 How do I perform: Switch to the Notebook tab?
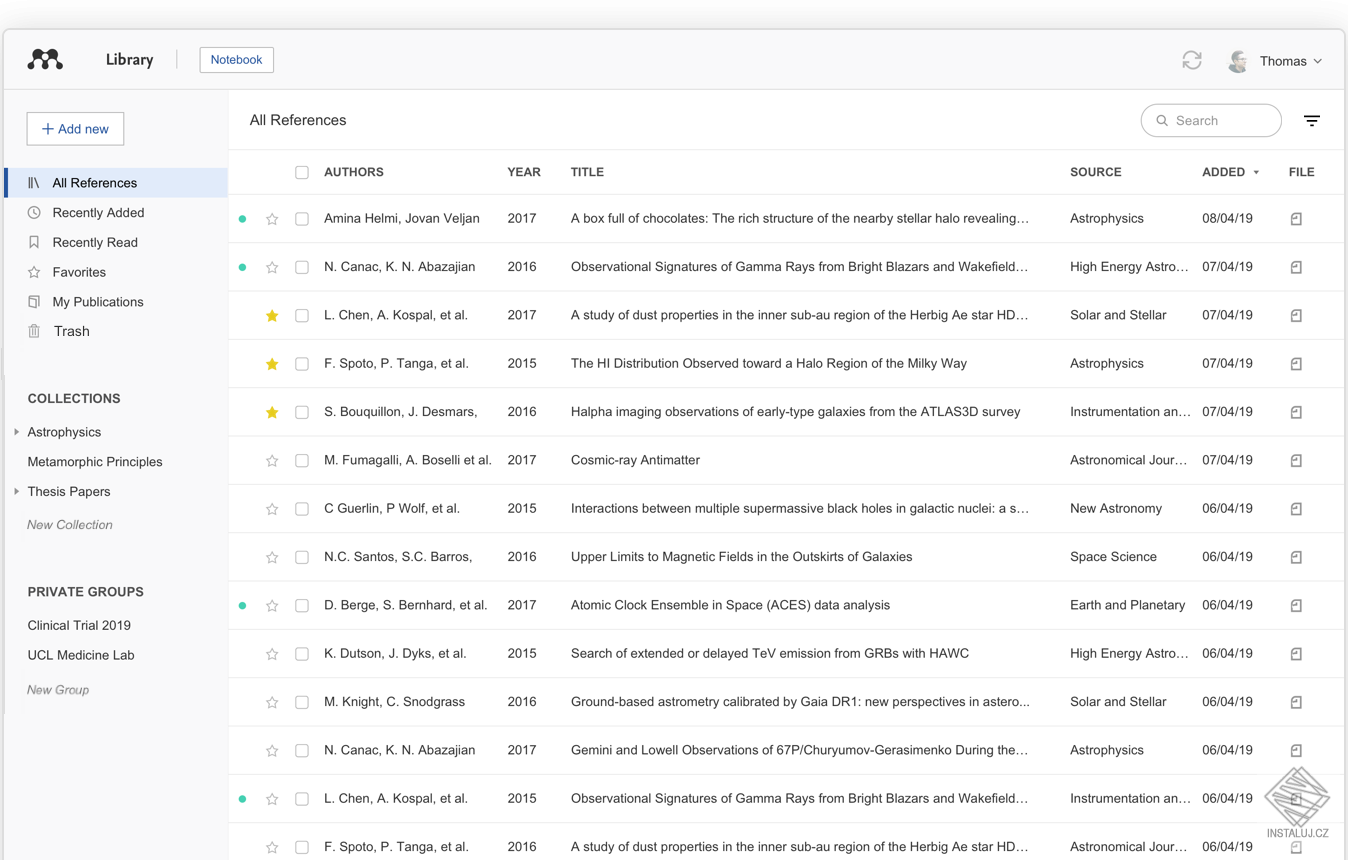[x=236, y=60]
